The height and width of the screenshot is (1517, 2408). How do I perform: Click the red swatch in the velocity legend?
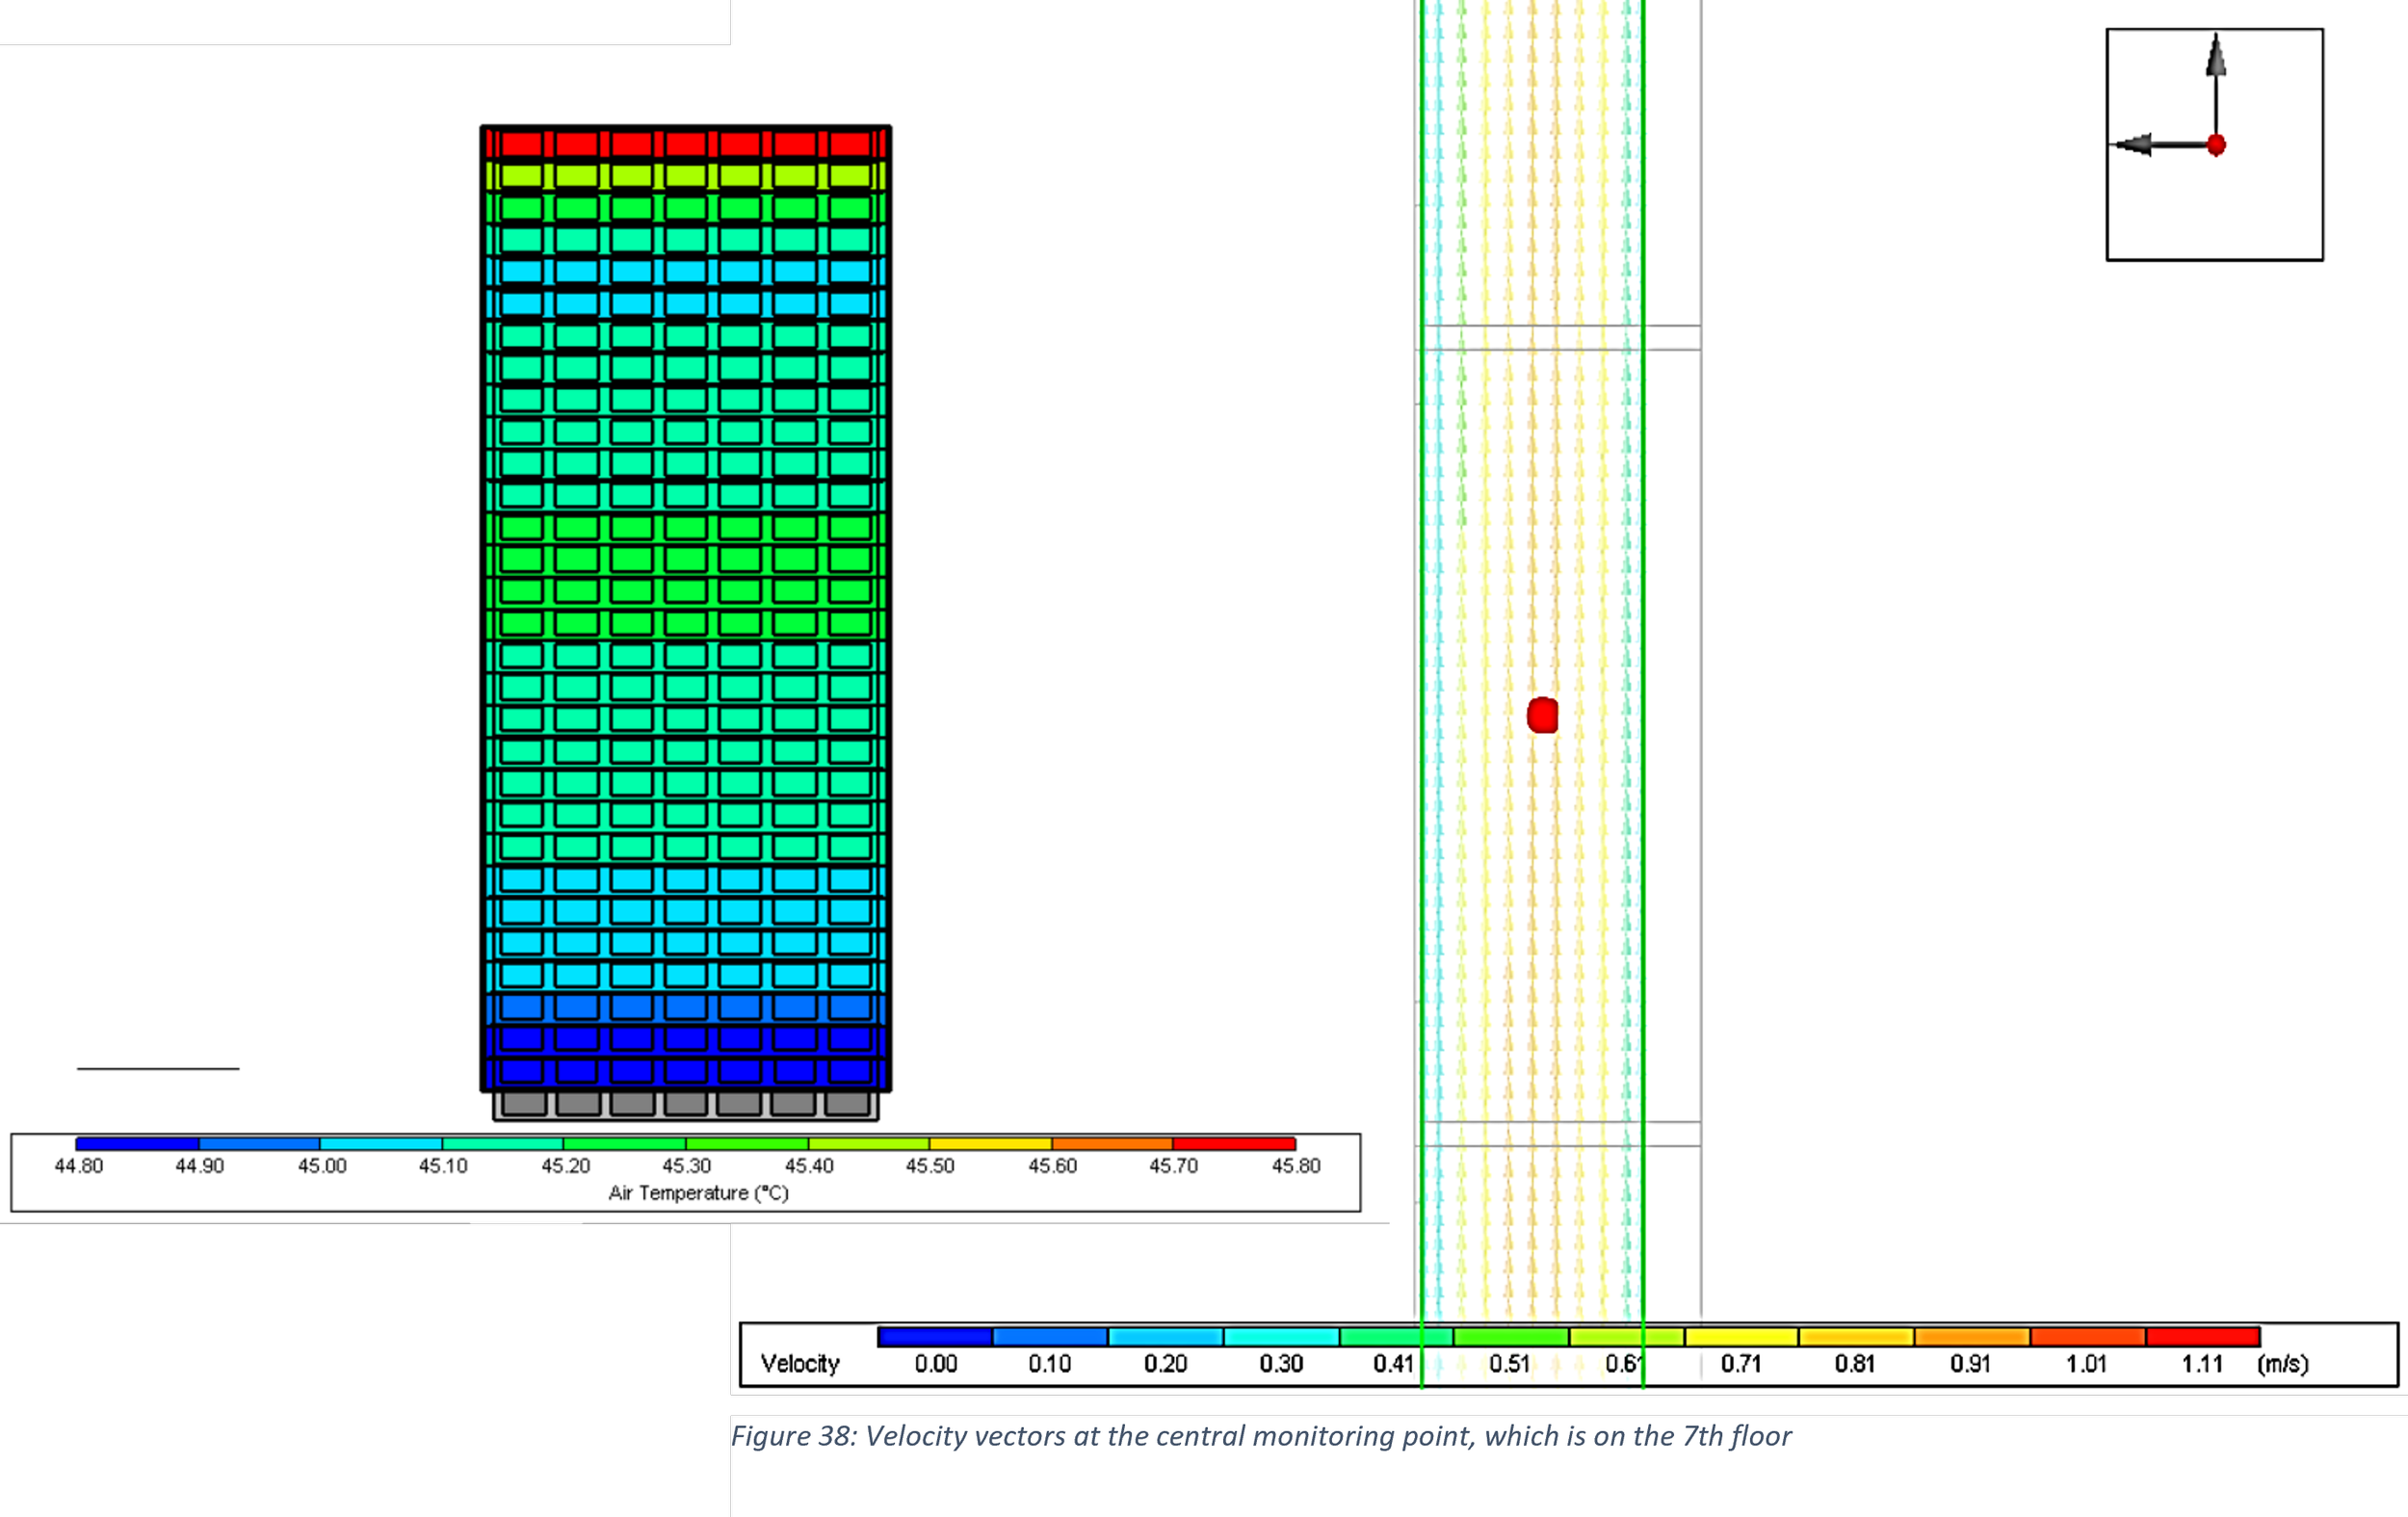click(x=2203, y=1337)
